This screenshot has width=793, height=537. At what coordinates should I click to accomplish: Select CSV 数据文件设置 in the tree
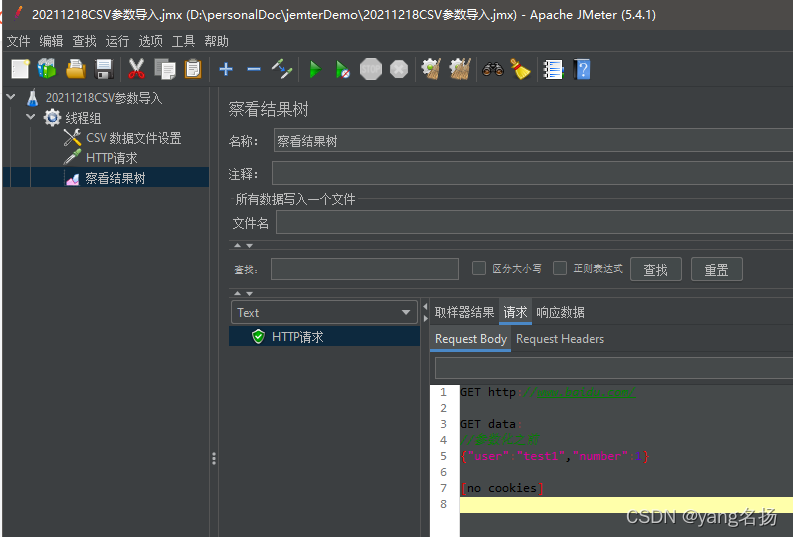point(133,138)
